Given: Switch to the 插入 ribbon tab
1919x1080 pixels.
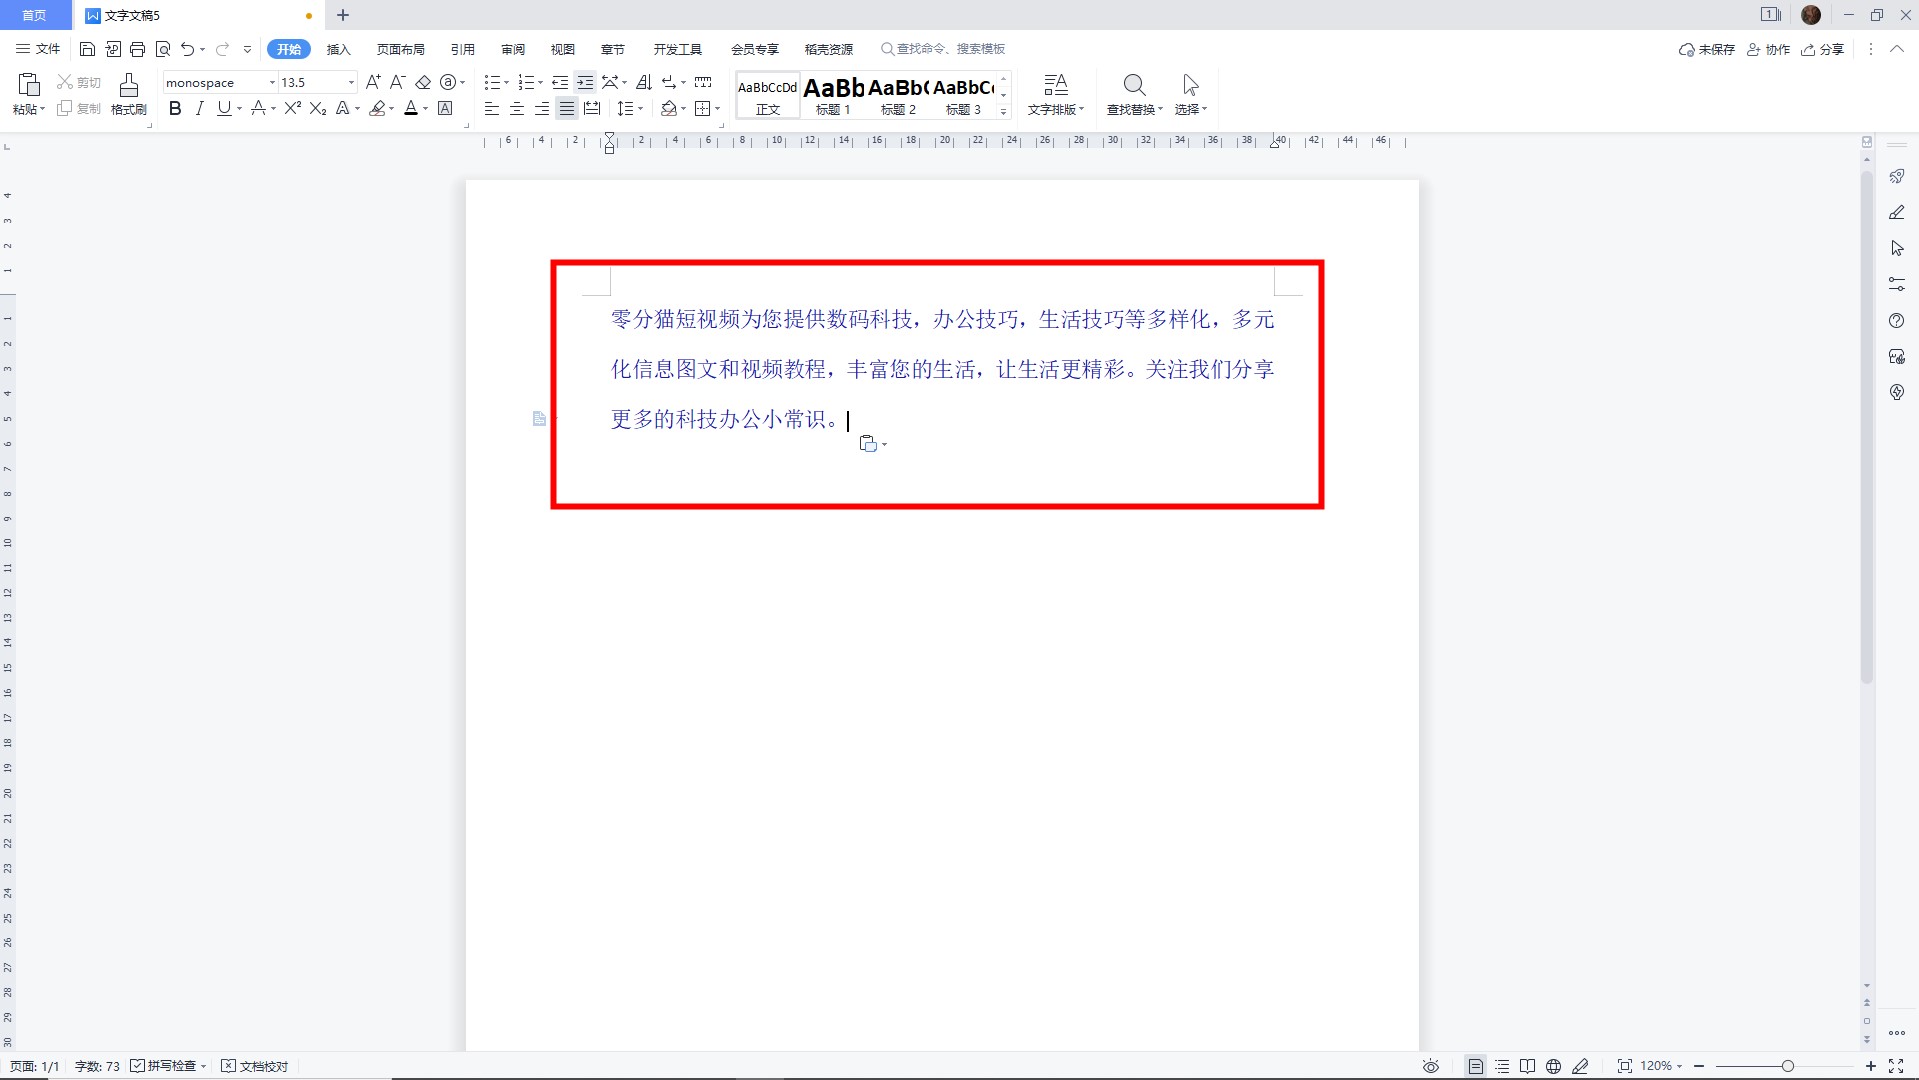Looking at the screenshot, I should [338, 48].
